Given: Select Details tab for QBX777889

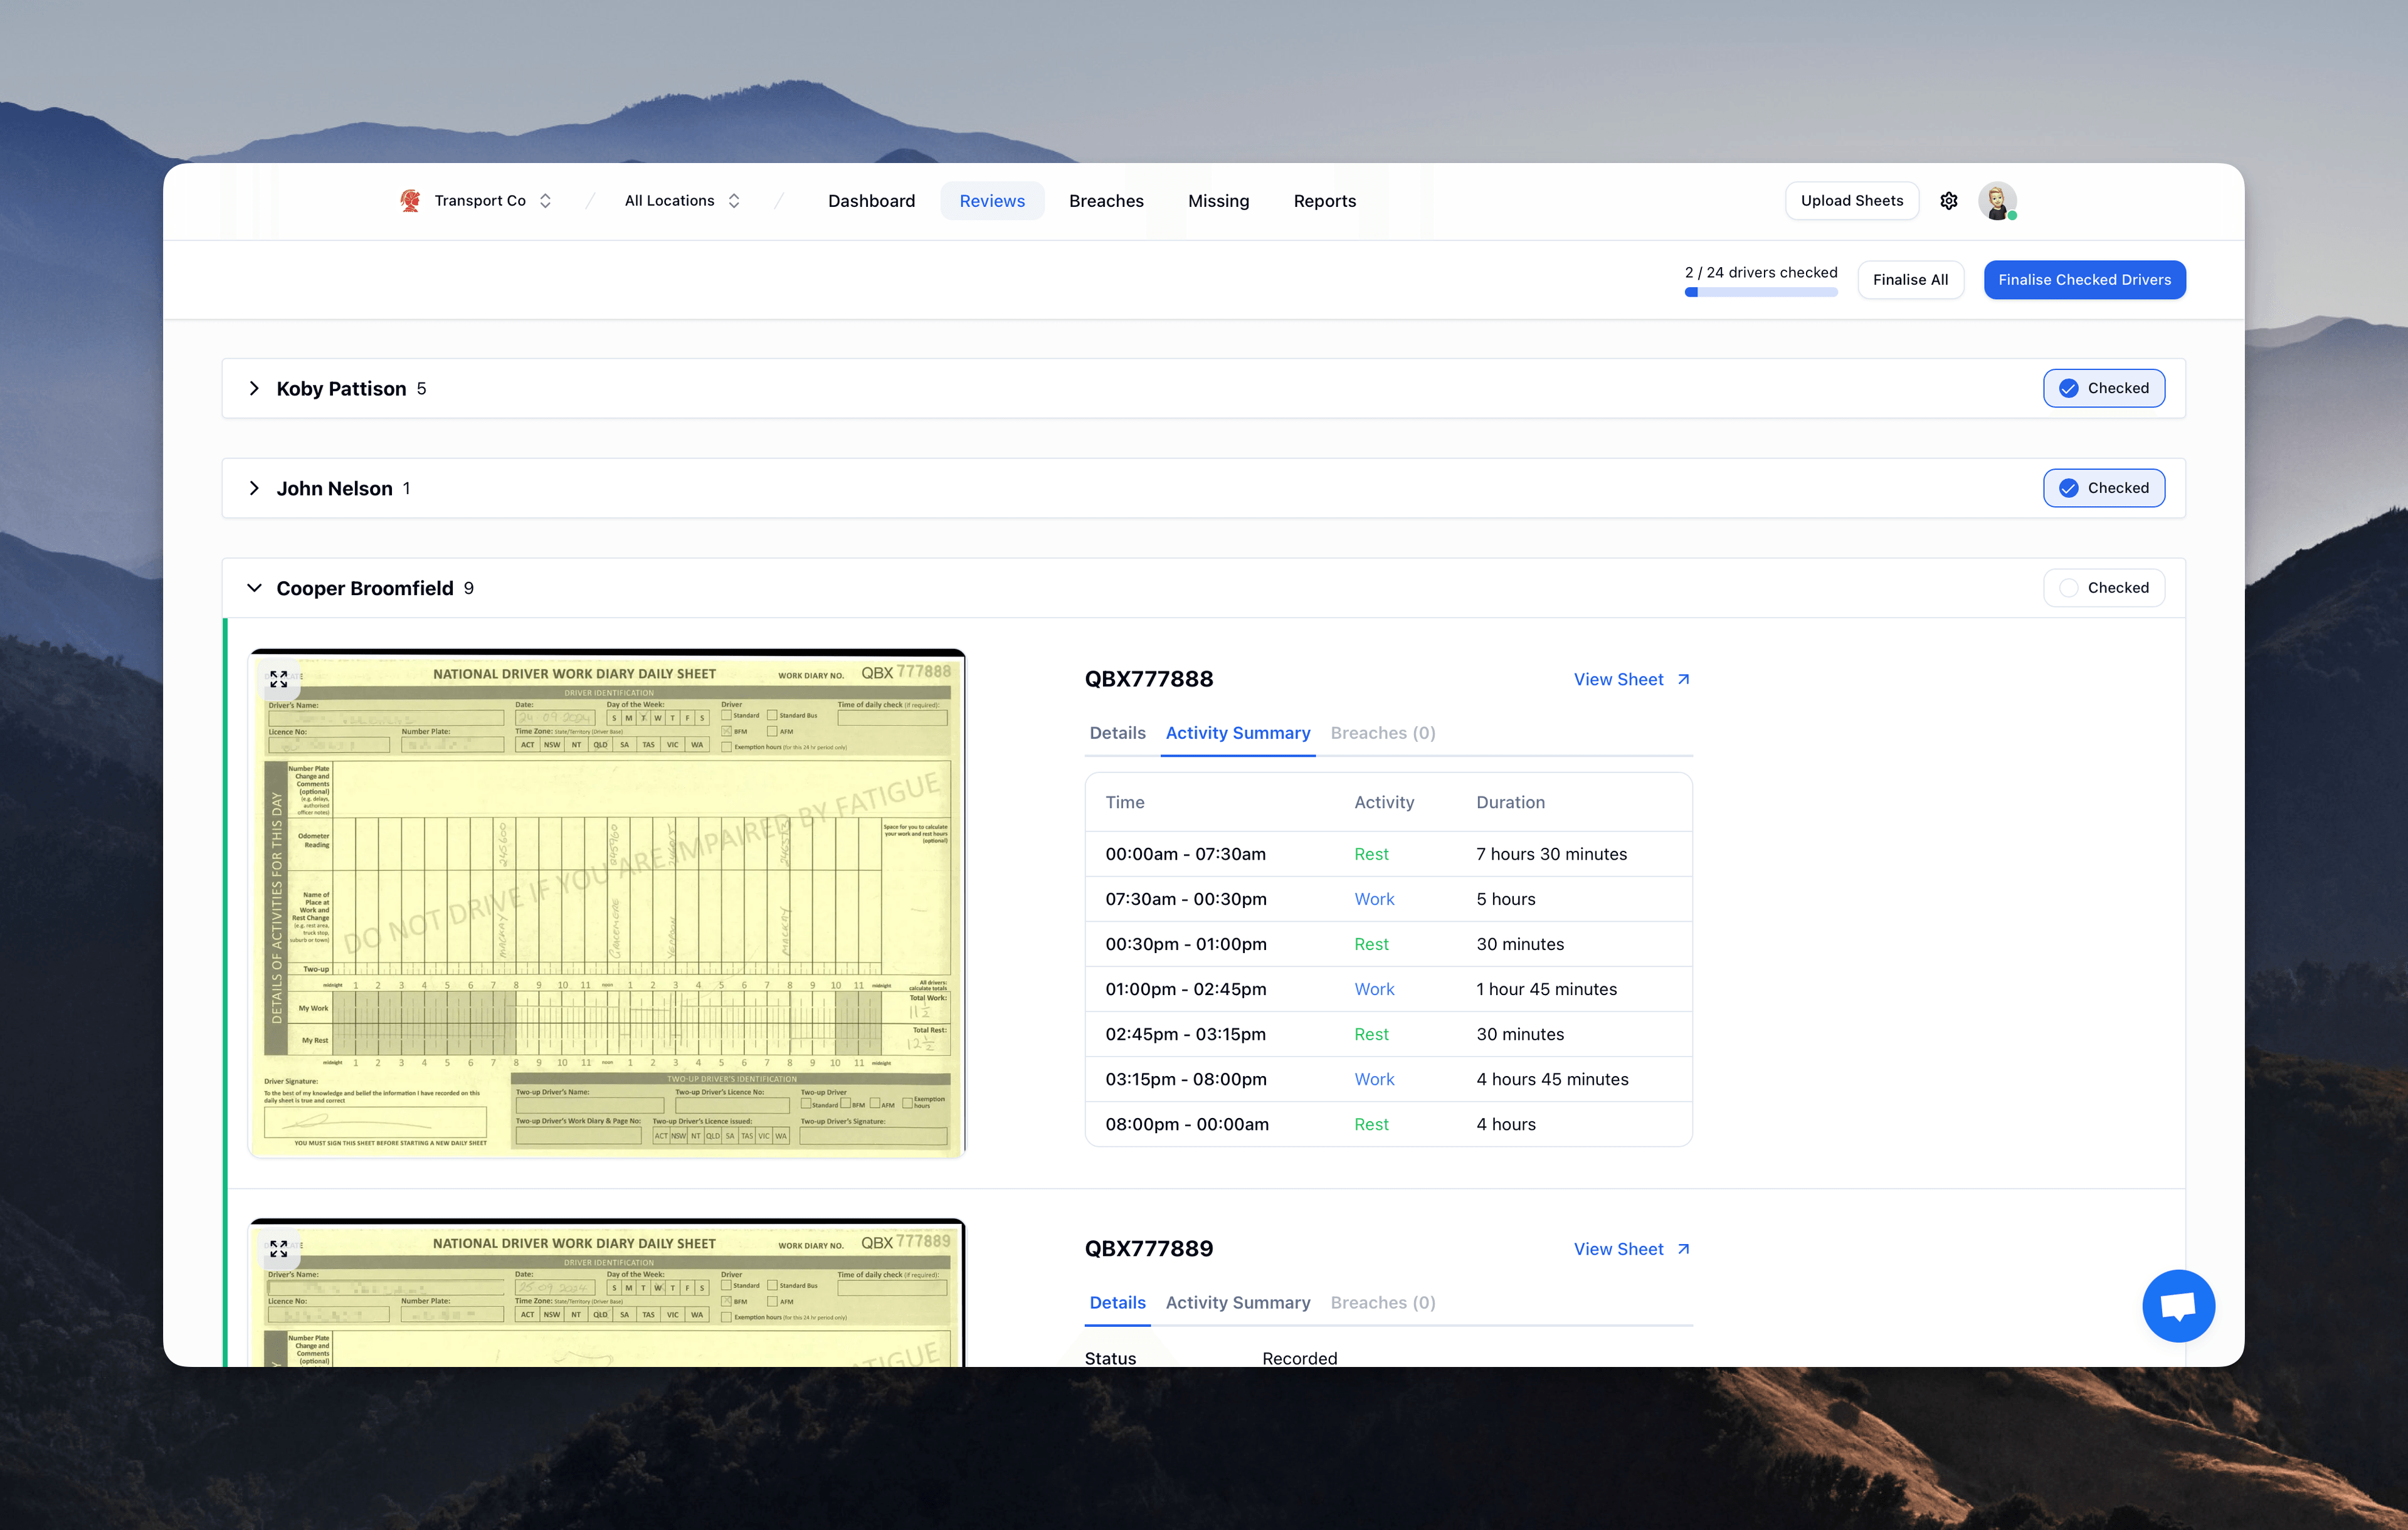Looking at the screenshot, I should pyautogui.click(x=1117, y=1303).
